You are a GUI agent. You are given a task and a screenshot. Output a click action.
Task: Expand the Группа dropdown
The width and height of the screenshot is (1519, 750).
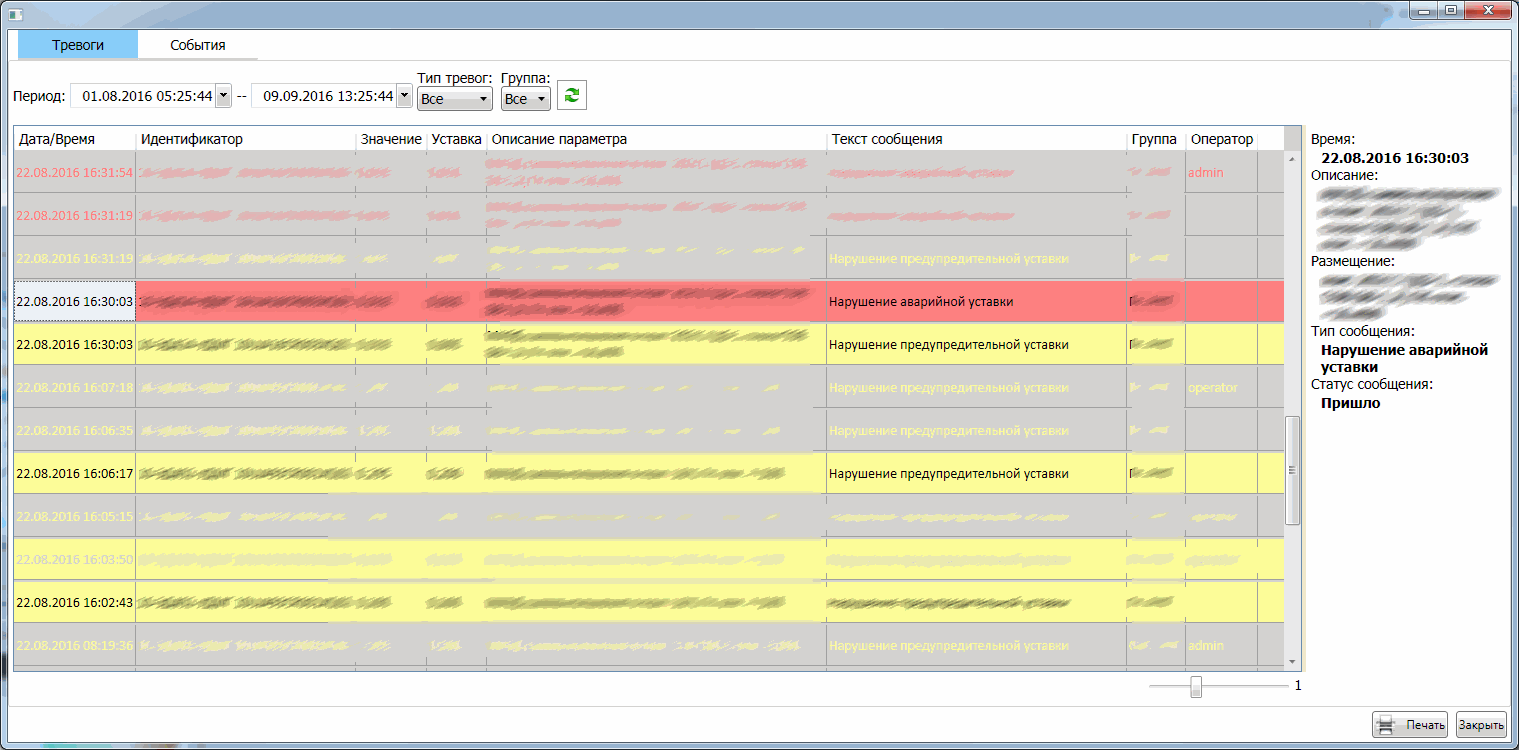click(525, 99)
